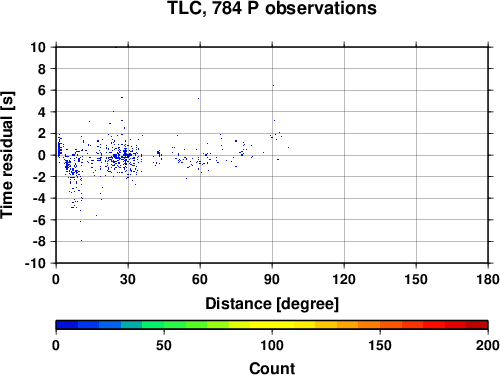500x375 pixels.
Task: Click the x-axis tick label 180
Action: [488, 279]
